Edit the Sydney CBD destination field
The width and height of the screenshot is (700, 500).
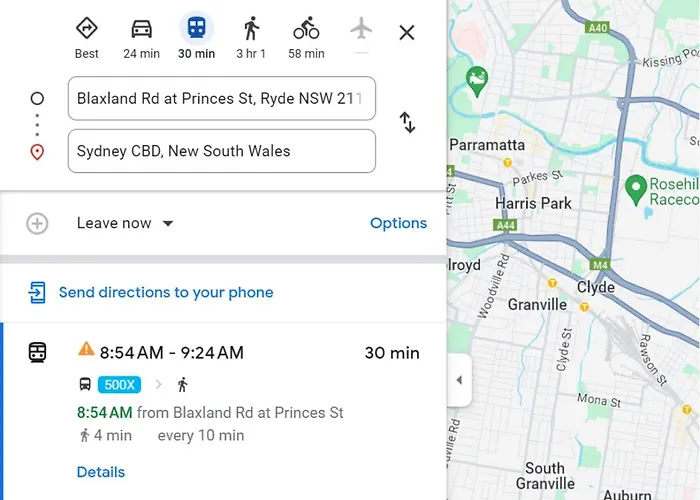pos(222,151)
